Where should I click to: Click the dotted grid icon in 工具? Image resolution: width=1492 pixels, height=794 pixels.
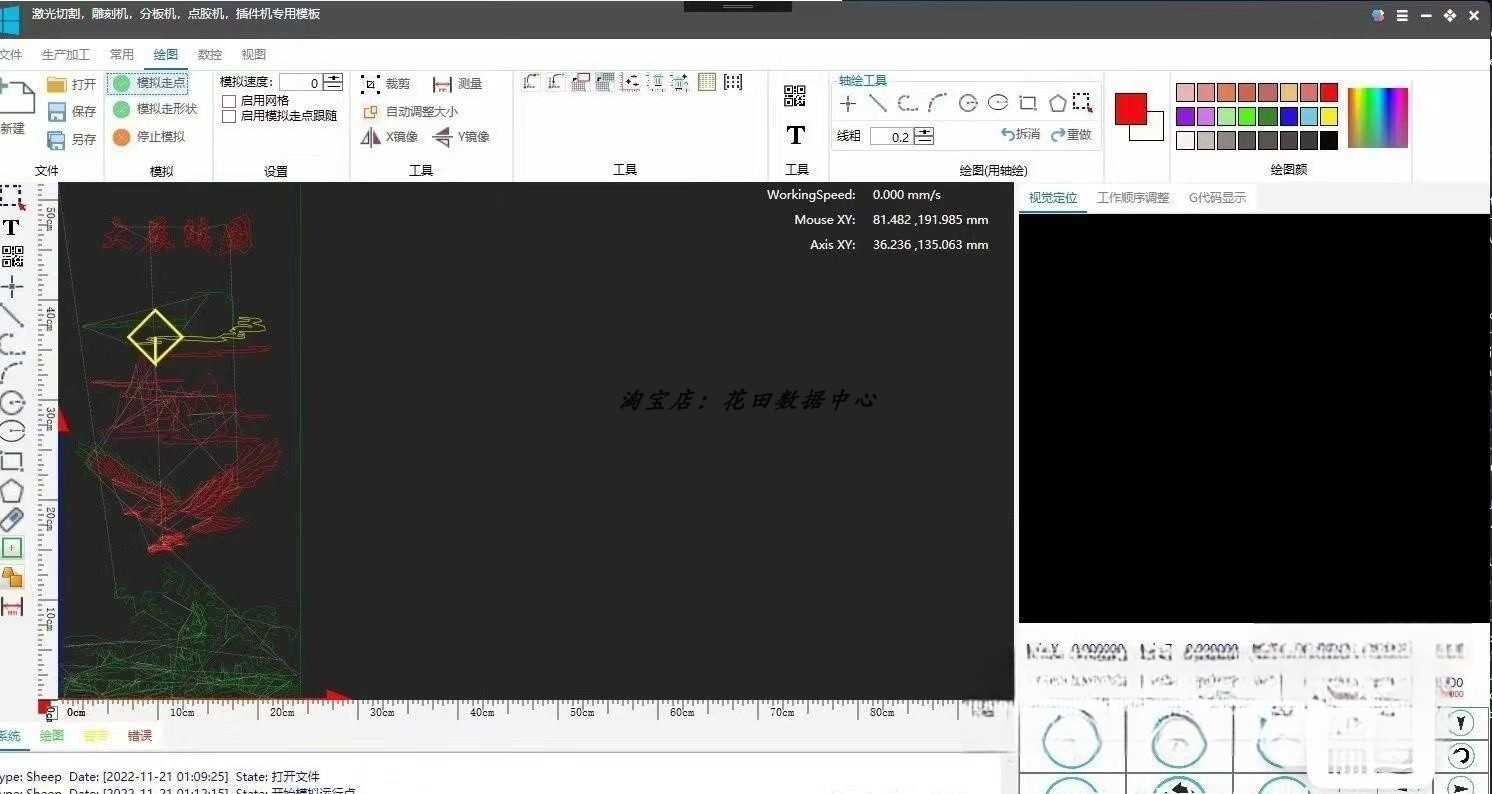[733, 83]
